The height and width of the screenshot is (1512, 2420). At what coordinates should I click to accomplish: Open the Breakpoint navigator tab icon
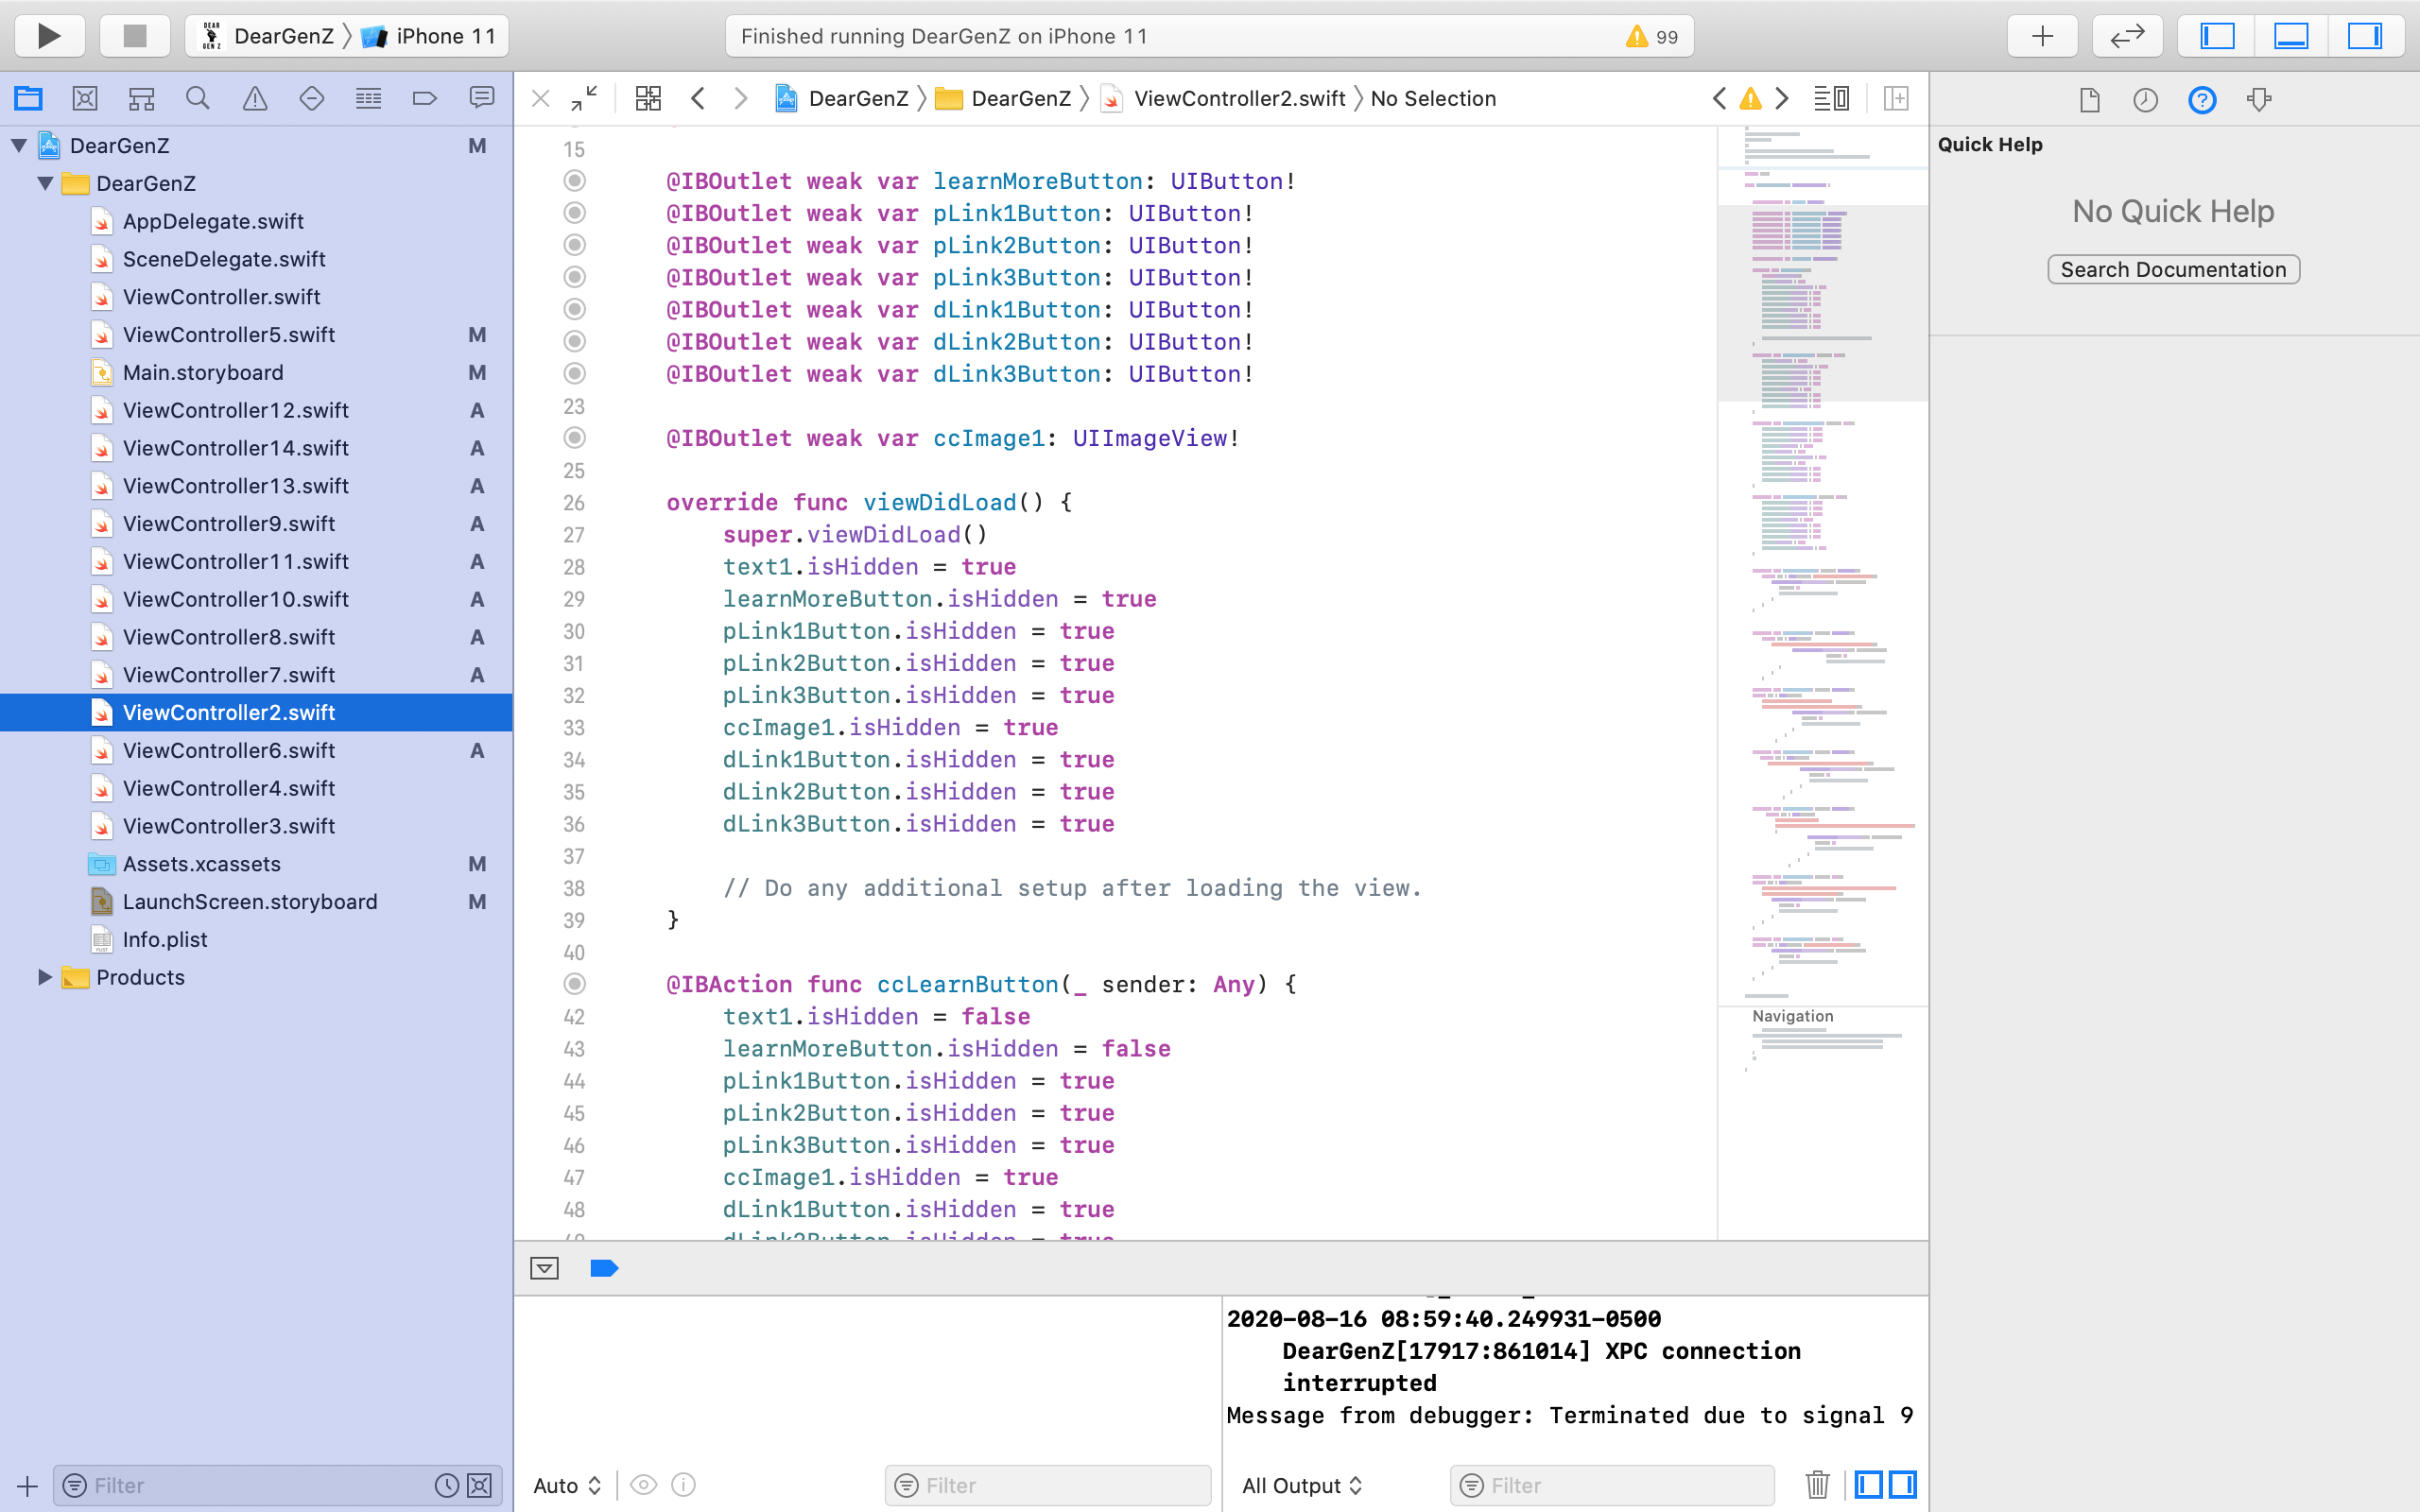click(425, 98)
